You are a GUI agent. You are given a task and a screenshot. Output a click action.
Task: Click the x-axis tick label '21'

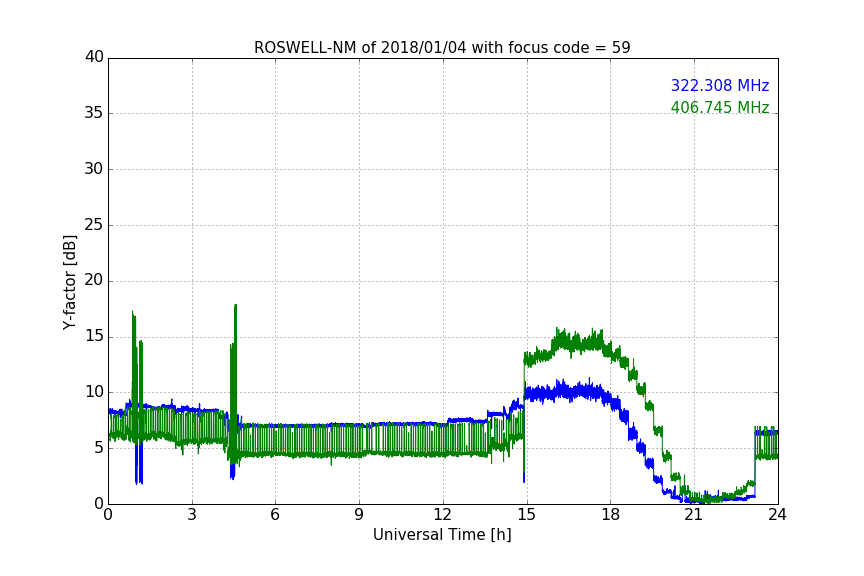pyautogui.click(x=694, y=515)
